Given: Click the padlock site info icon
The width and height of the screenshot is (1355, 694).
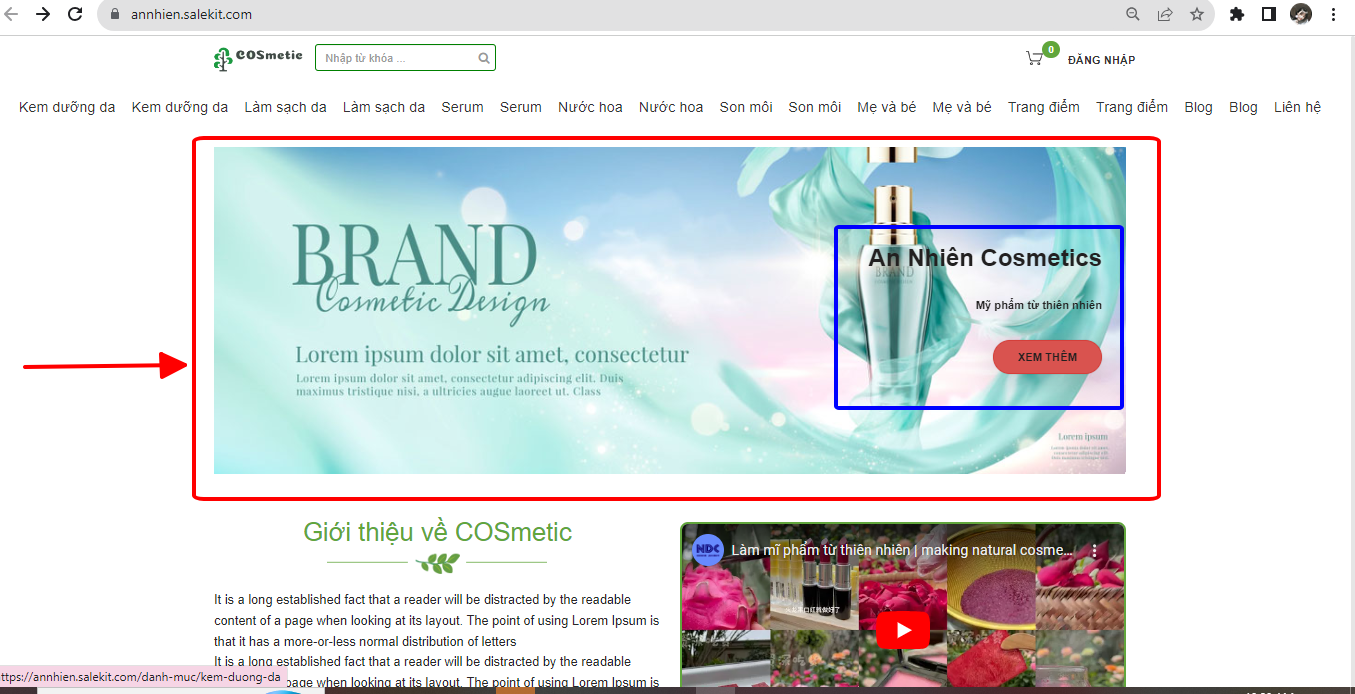Looking at the screenshot, I should click(x=113, y=15).
